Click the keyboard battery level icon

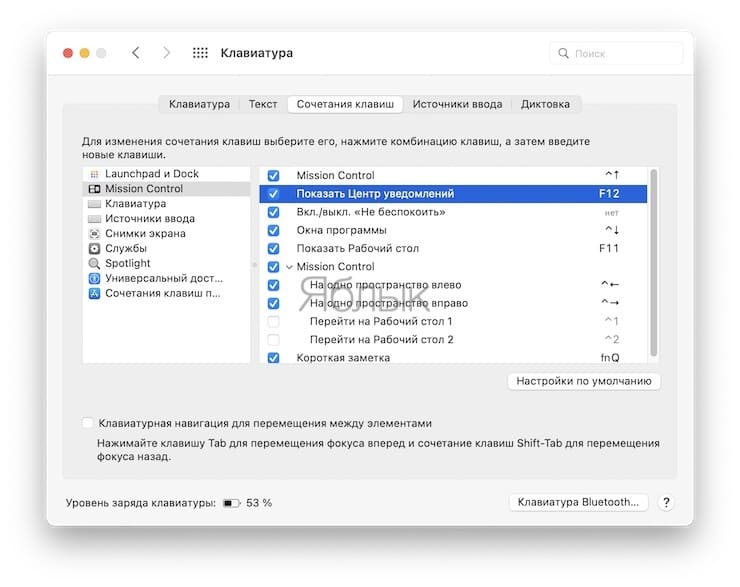coord(232,503)
